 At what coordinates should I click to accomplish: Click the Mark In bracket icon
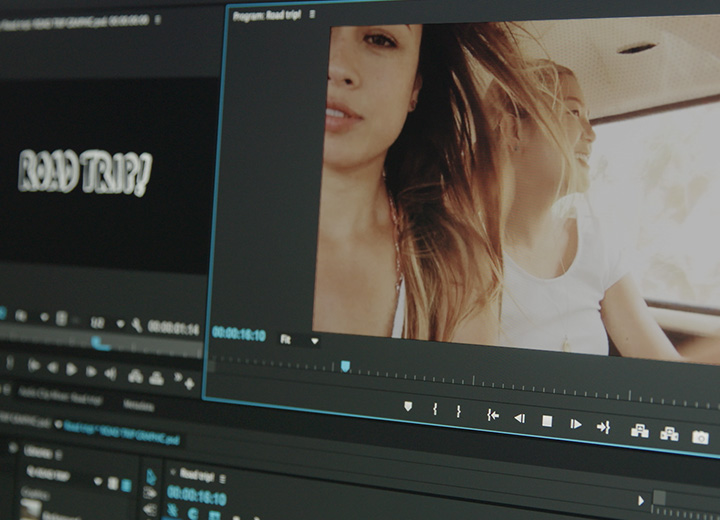[x=435, y=409]
